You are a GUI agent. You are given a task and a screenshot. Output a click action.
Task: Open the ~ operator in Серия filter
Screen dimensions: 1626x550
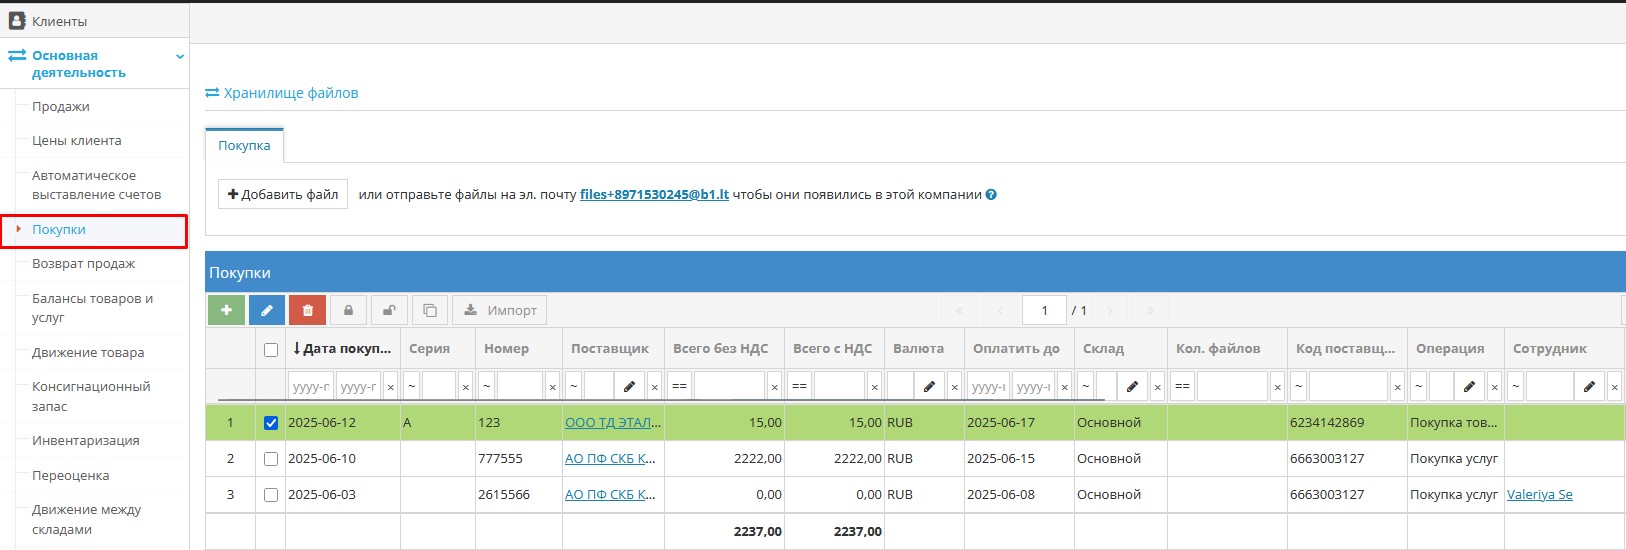coord(412,386)
